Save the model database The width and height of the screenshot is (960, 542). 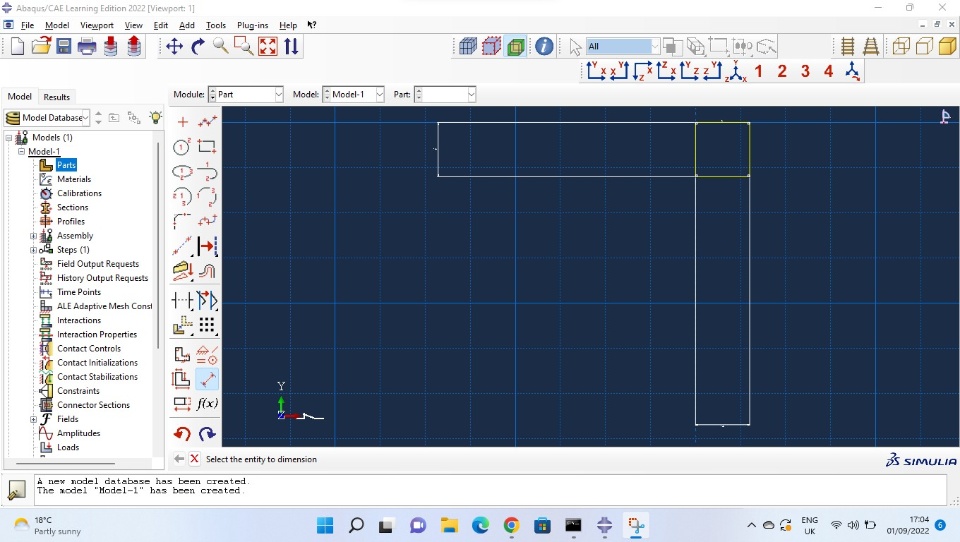point(64,47)
